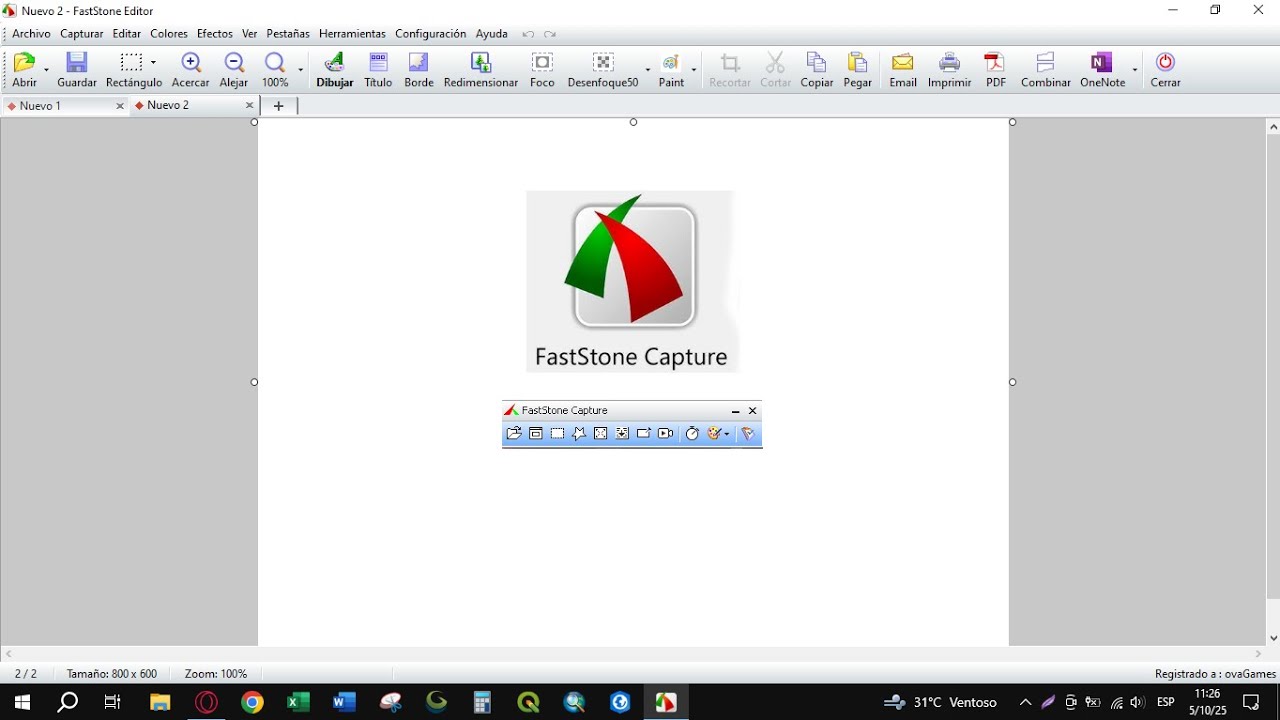The image size is (1280, 720).
Task: Click the FastStone Capture logo image
Action: point(632,281)
